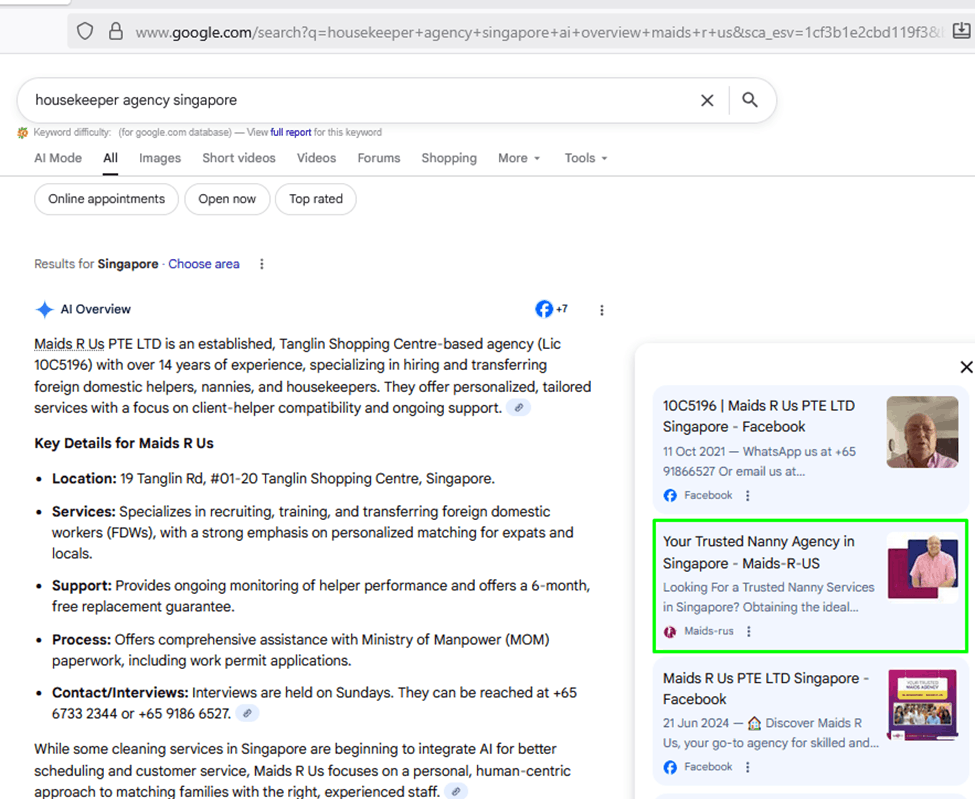Image resolution: width=975 pixels, height=799 pixels.
Task: Click the shield icon in address bar
Action: point(86,31)
